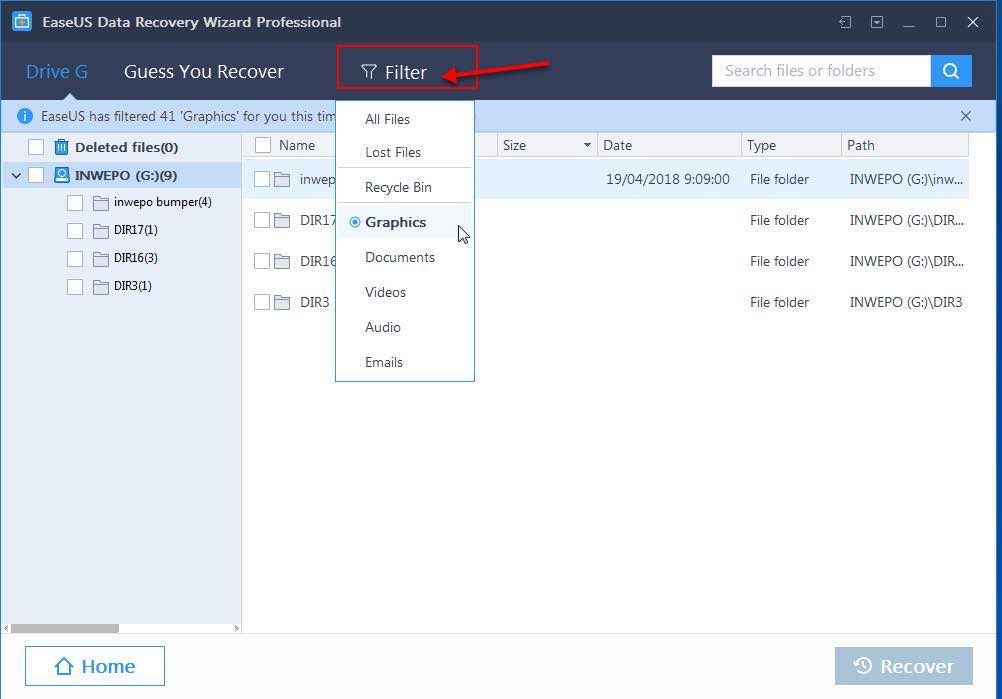Click the DIR3 folder icon in the tree
1002x699 pixels.
pos(100,287)
